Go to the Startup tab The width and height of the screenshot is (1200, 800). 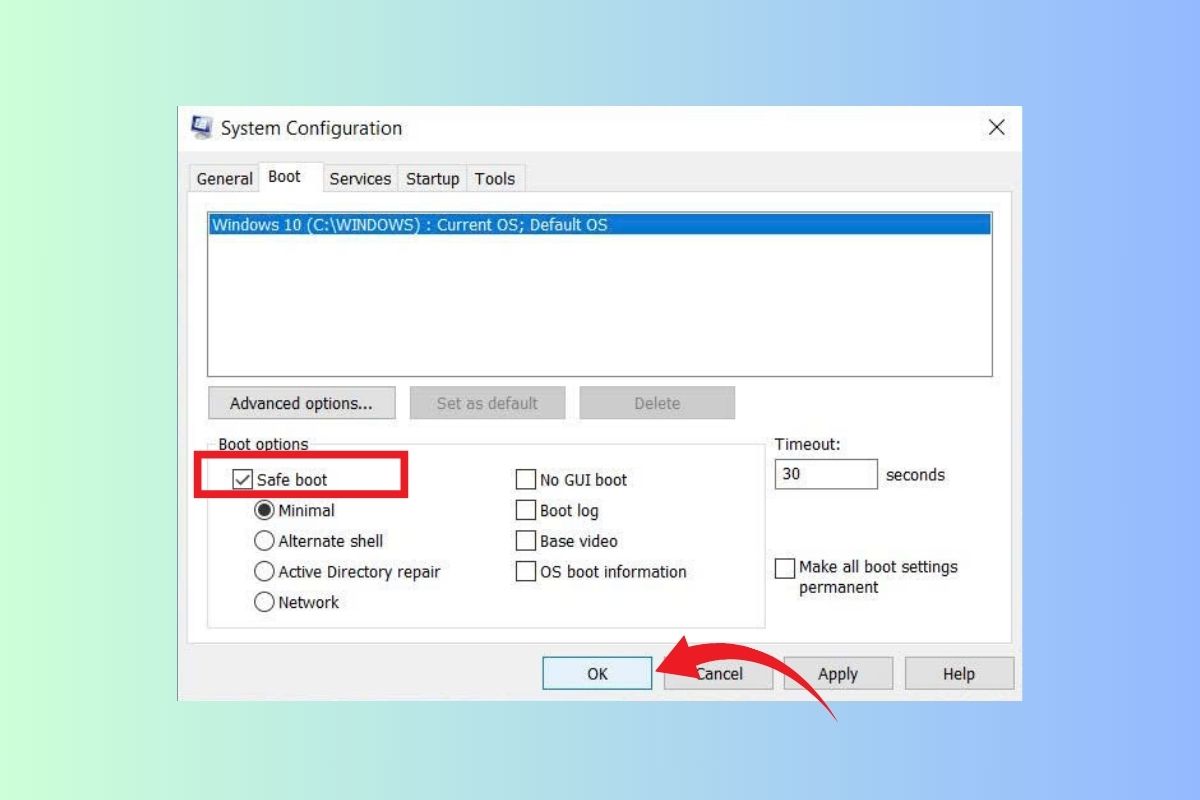[x=432, y=179]
